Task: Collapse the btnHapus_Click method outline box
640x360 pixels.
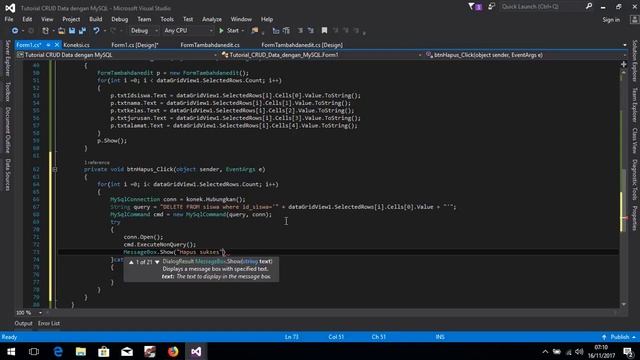Action: pos(55,169)
